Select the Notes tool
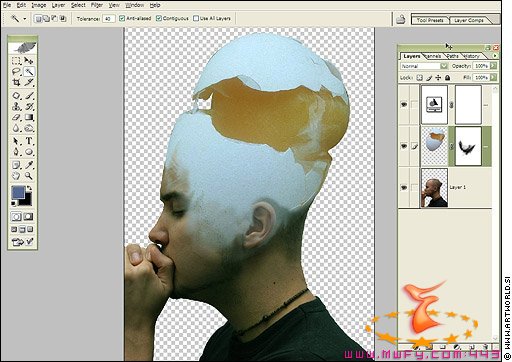Viewport: 512px width, 362px height. [16, 165]
